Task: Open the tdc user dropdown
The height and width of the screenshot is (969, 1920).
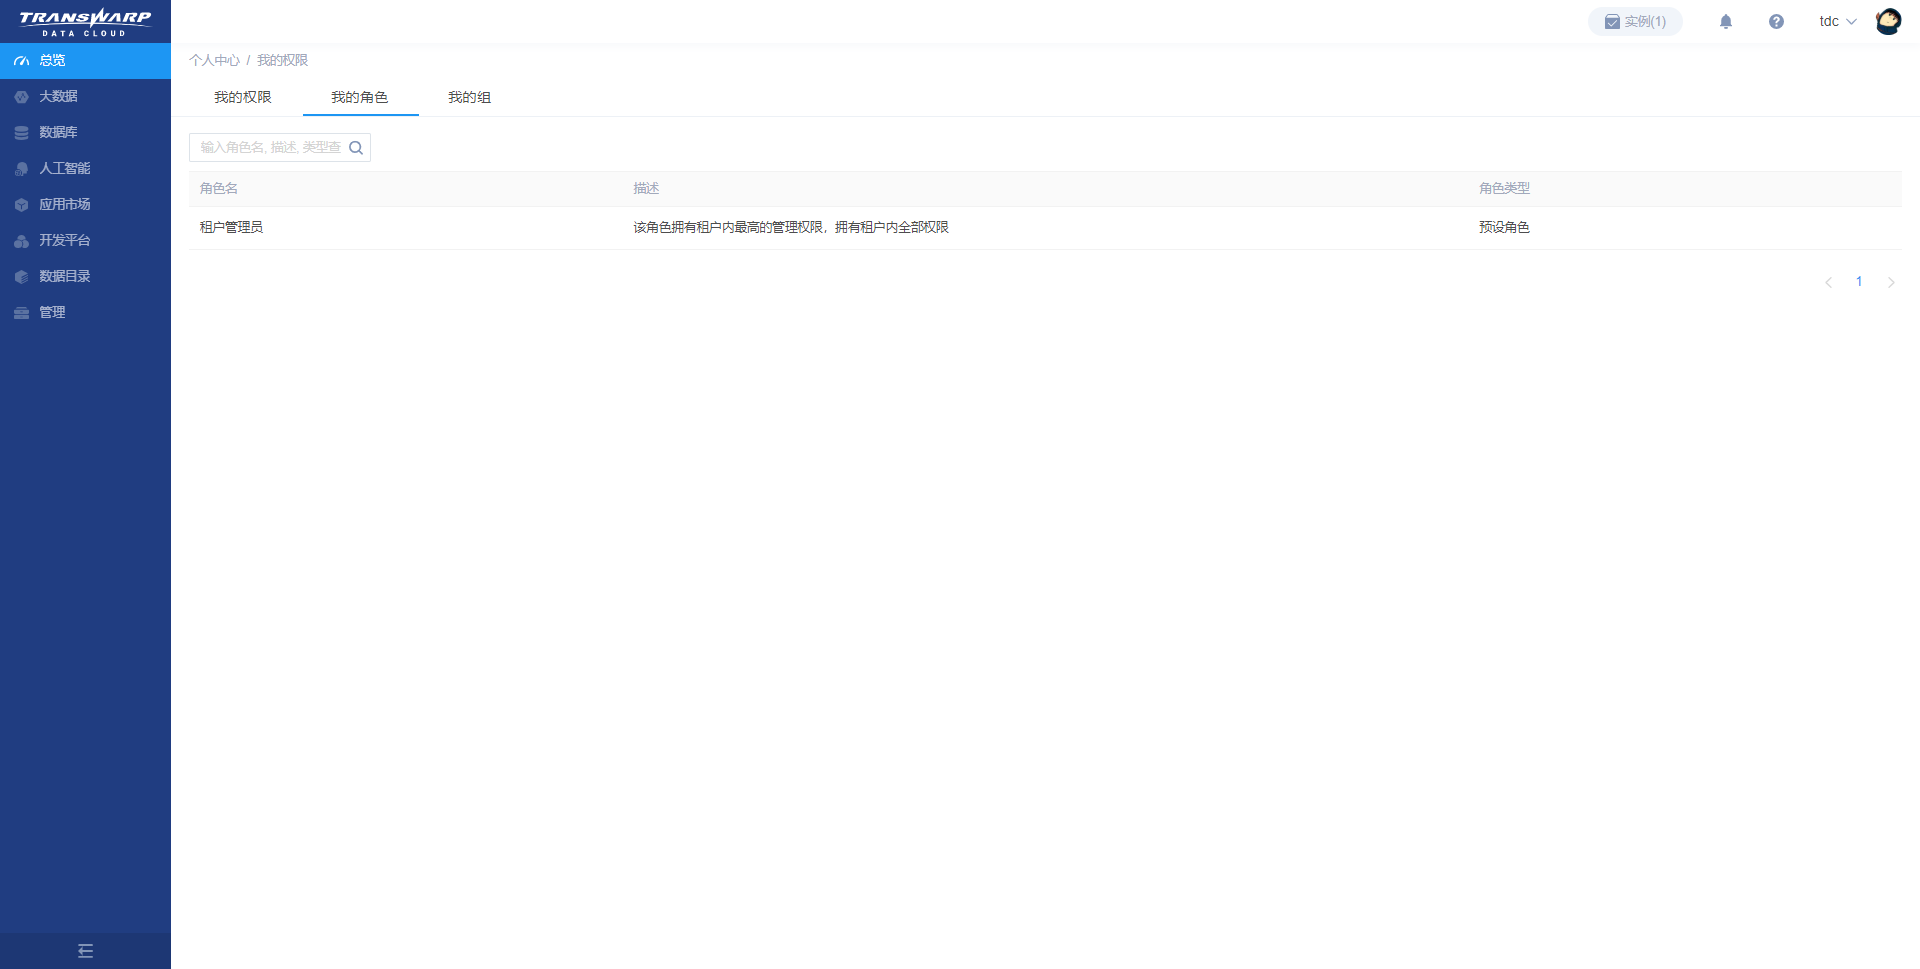Action: tap(1837, 21)
